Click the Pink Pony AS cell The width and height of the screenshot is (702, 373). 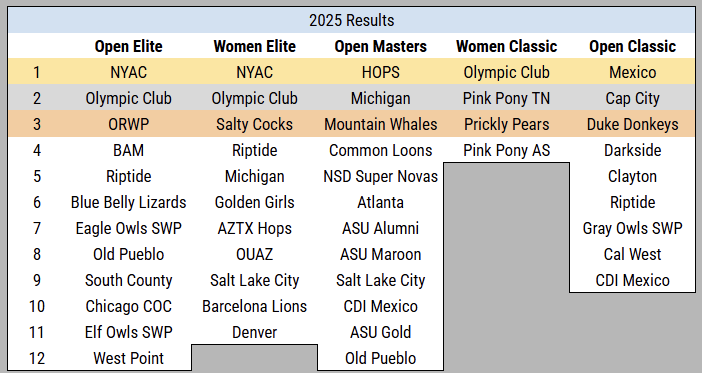coord(507,150)
